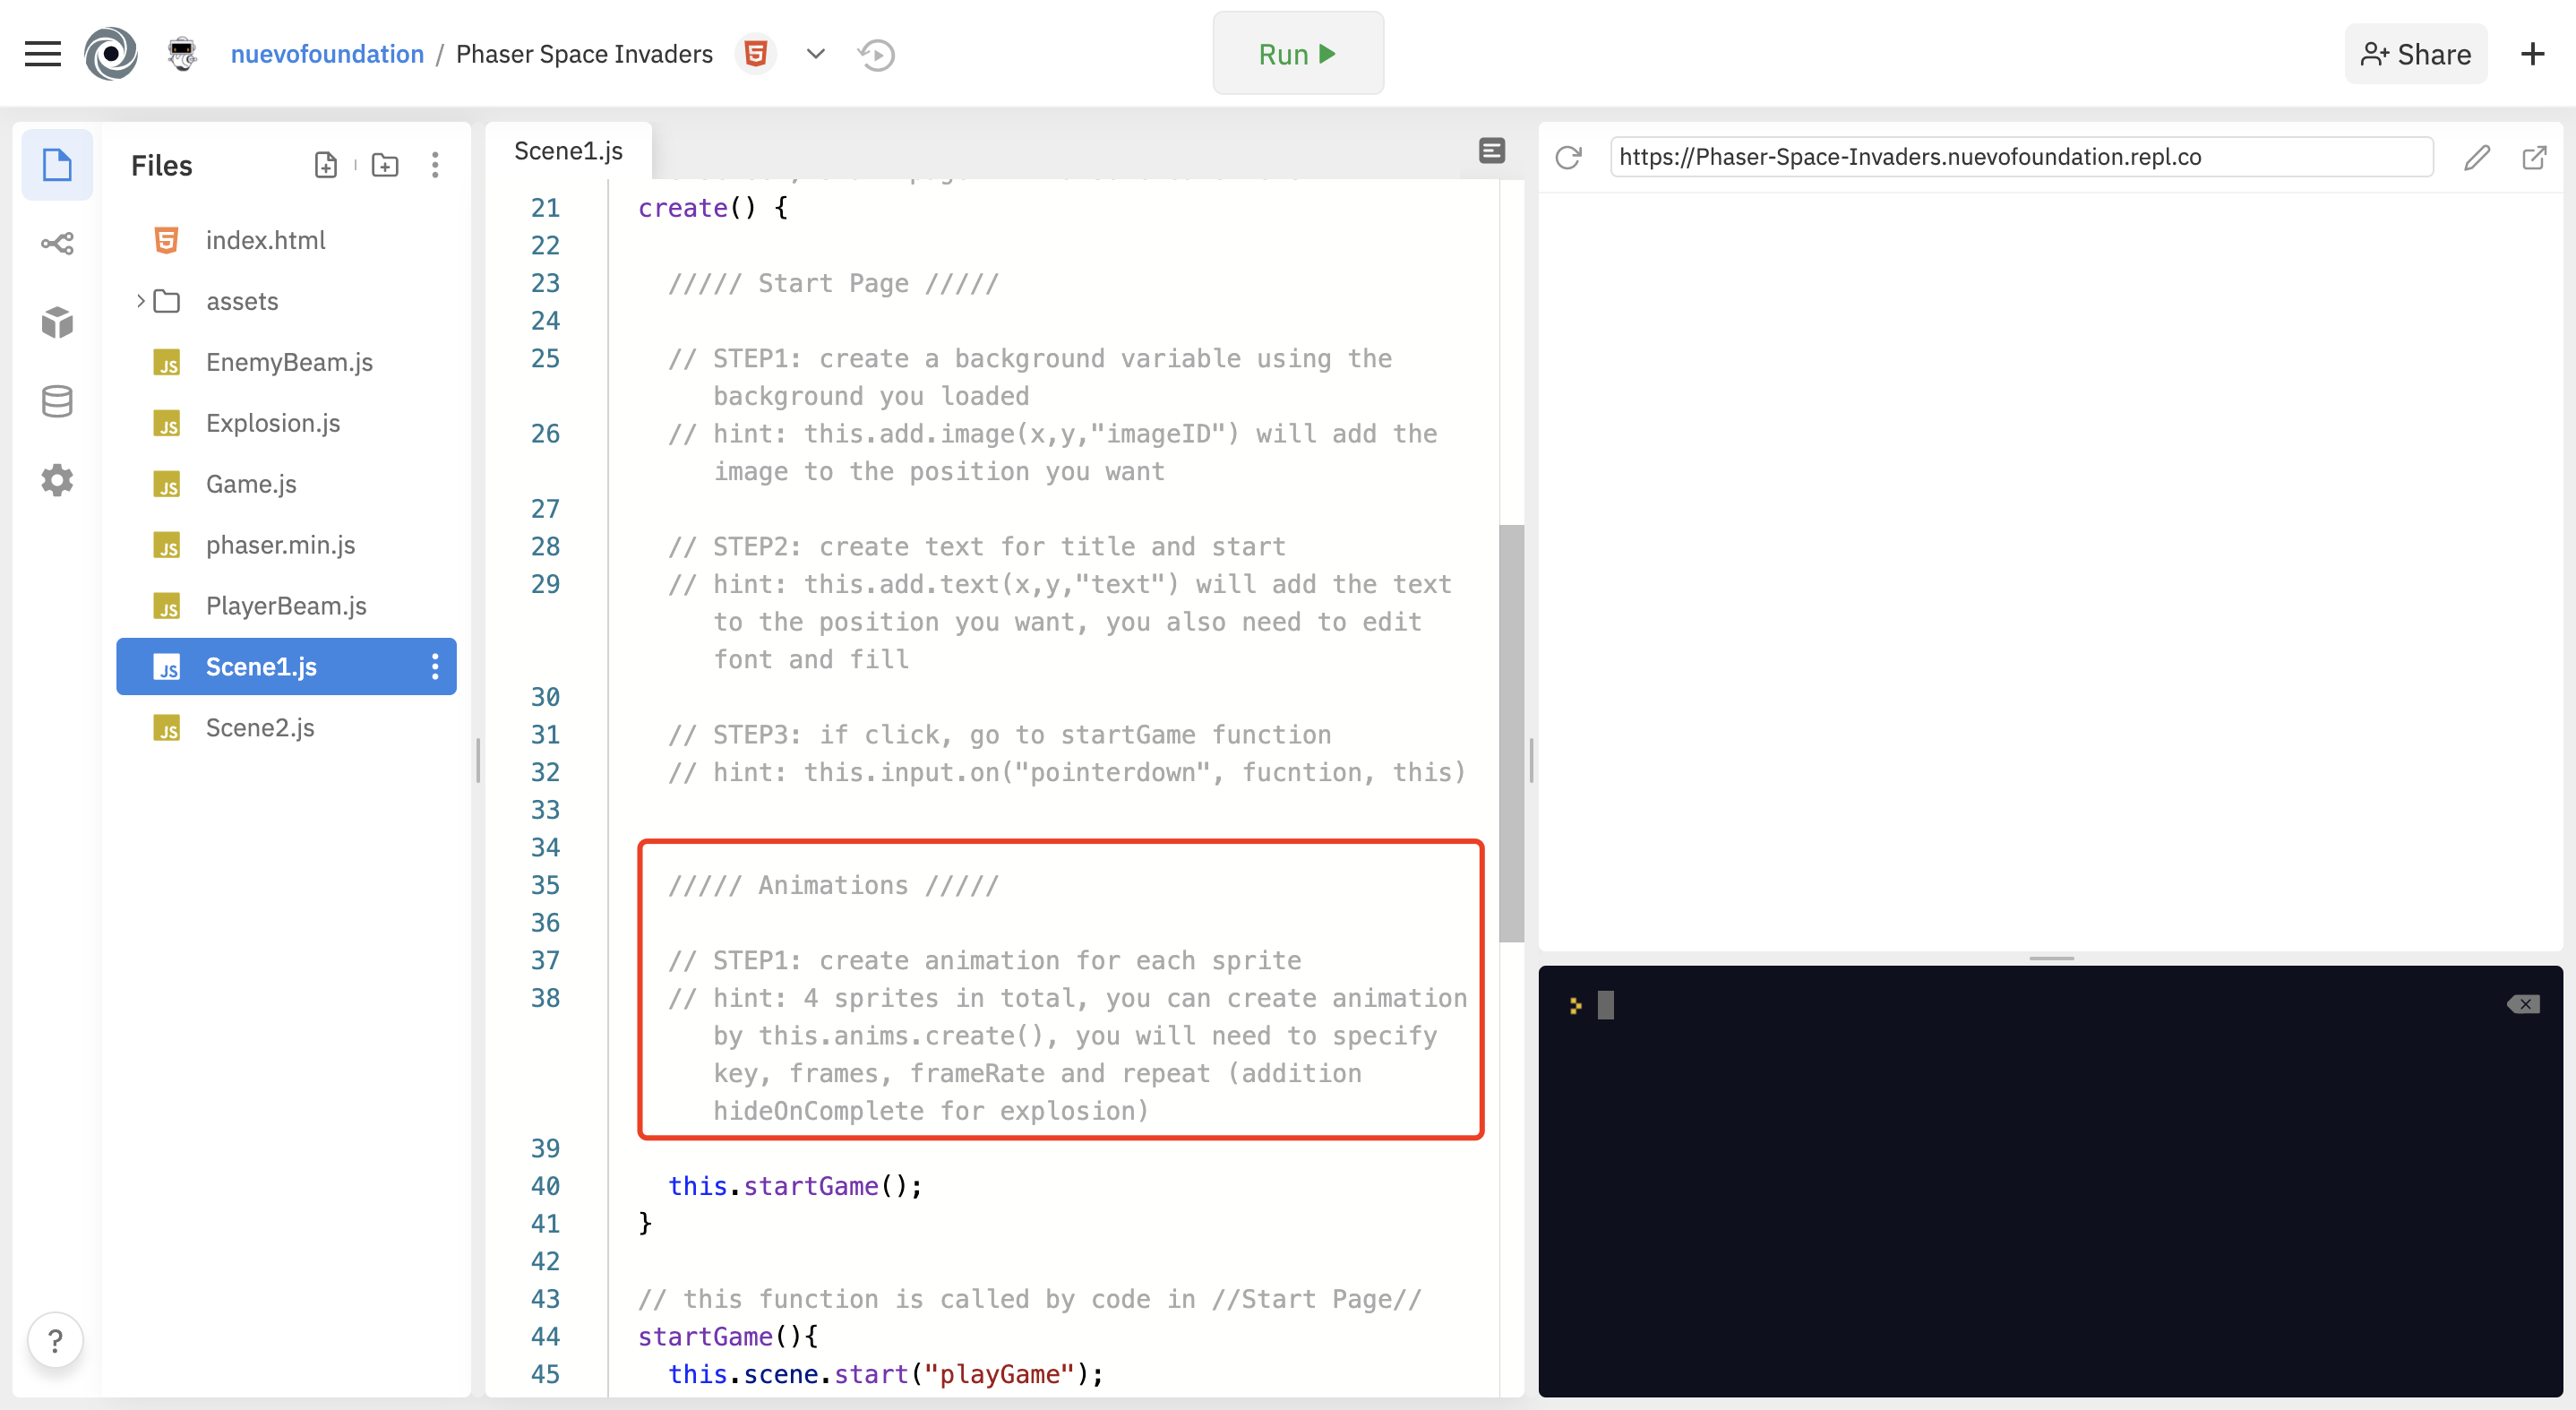Viewport: 2576px width, 1410px height.
Task: Open preview in a new tab
Action: click(2534, 157)
